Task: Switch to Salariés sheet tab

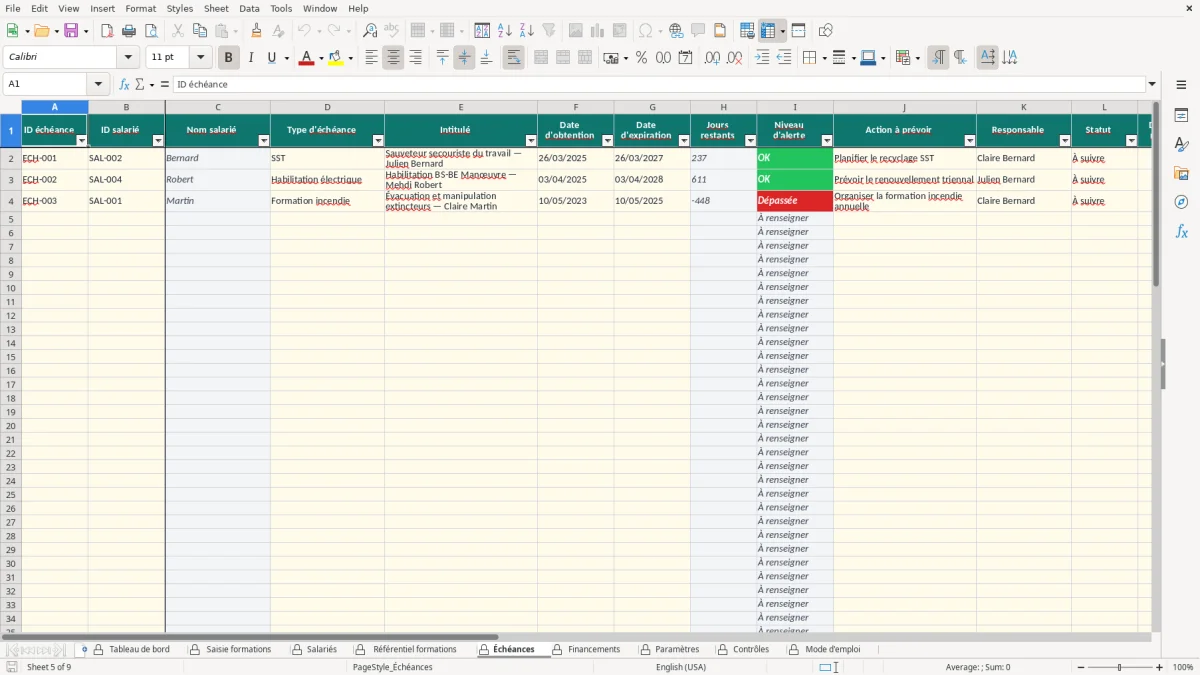Action: pyautogui.click(x=321, y=649)
